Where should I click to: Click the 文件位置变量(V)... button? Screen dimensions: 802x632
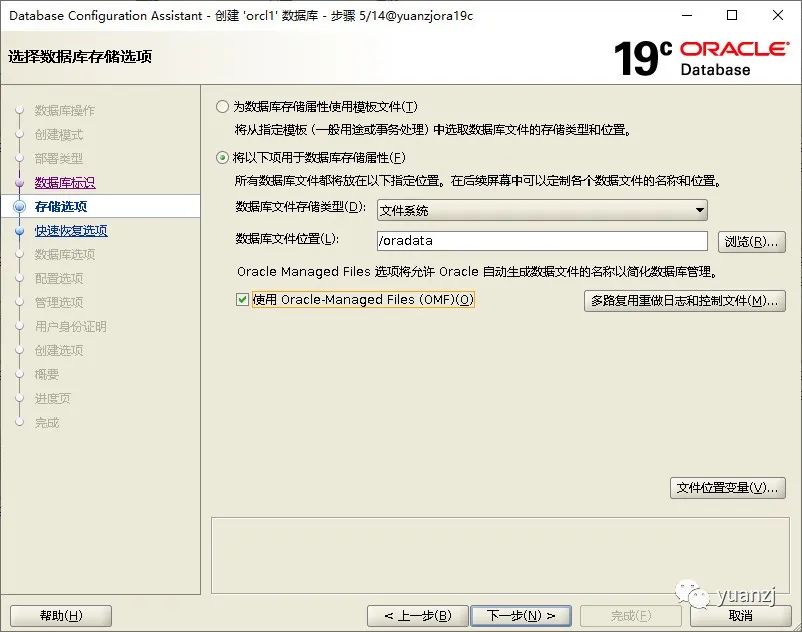tap(728, 488)
